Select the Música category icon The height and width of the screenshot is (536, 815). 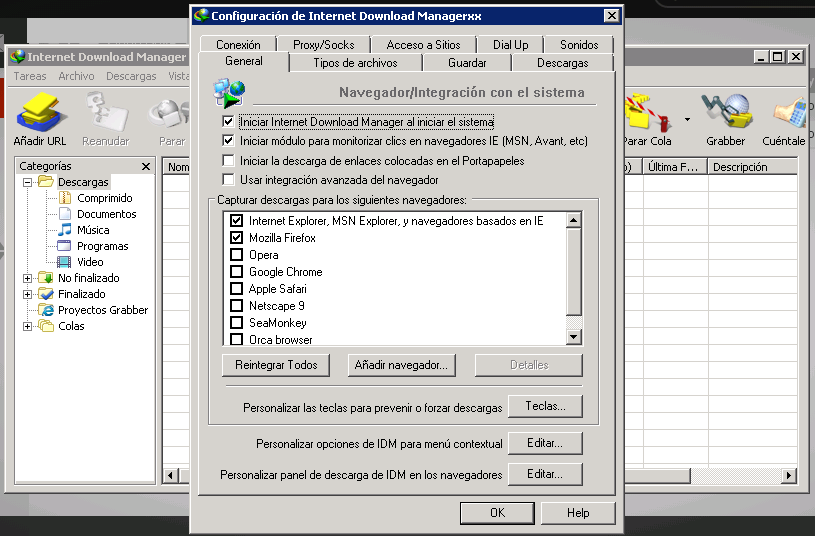point(64,230)
